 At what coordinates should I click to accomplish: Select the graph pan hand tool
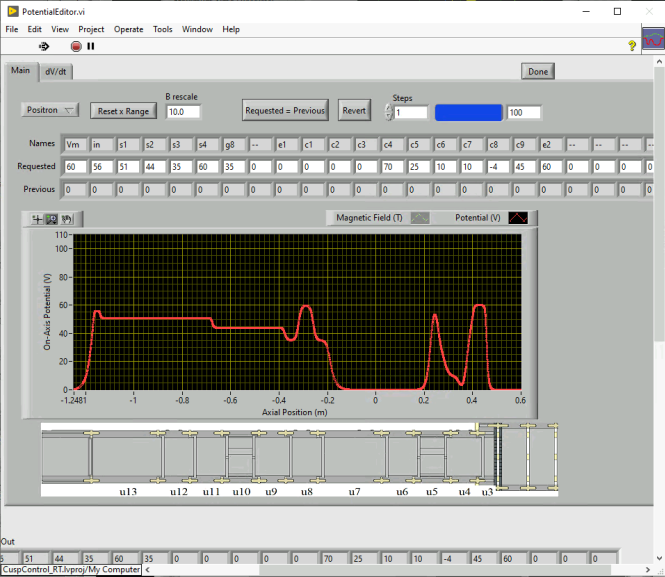tap(67, 219)
